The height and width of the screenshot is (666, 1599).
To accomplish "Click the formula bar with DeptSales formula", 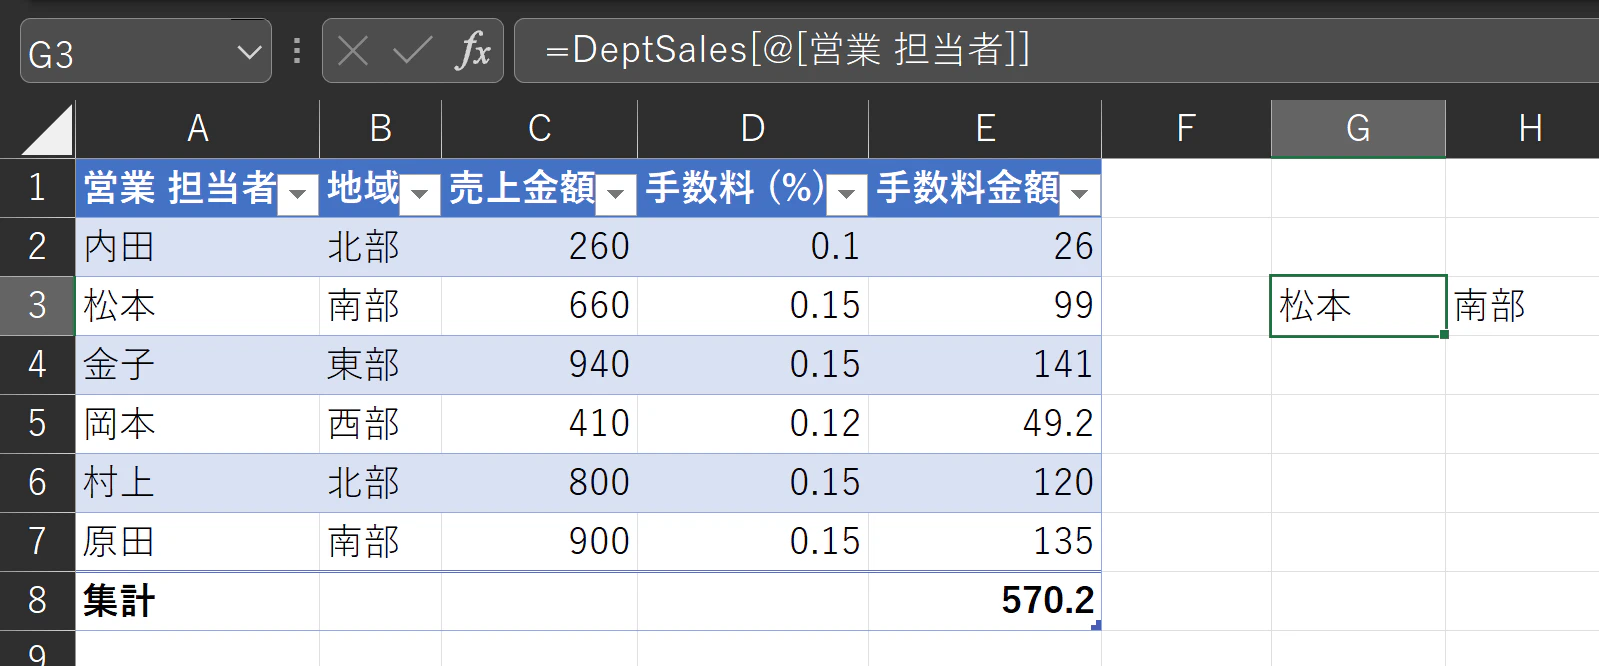I will tap(1056, 50).
